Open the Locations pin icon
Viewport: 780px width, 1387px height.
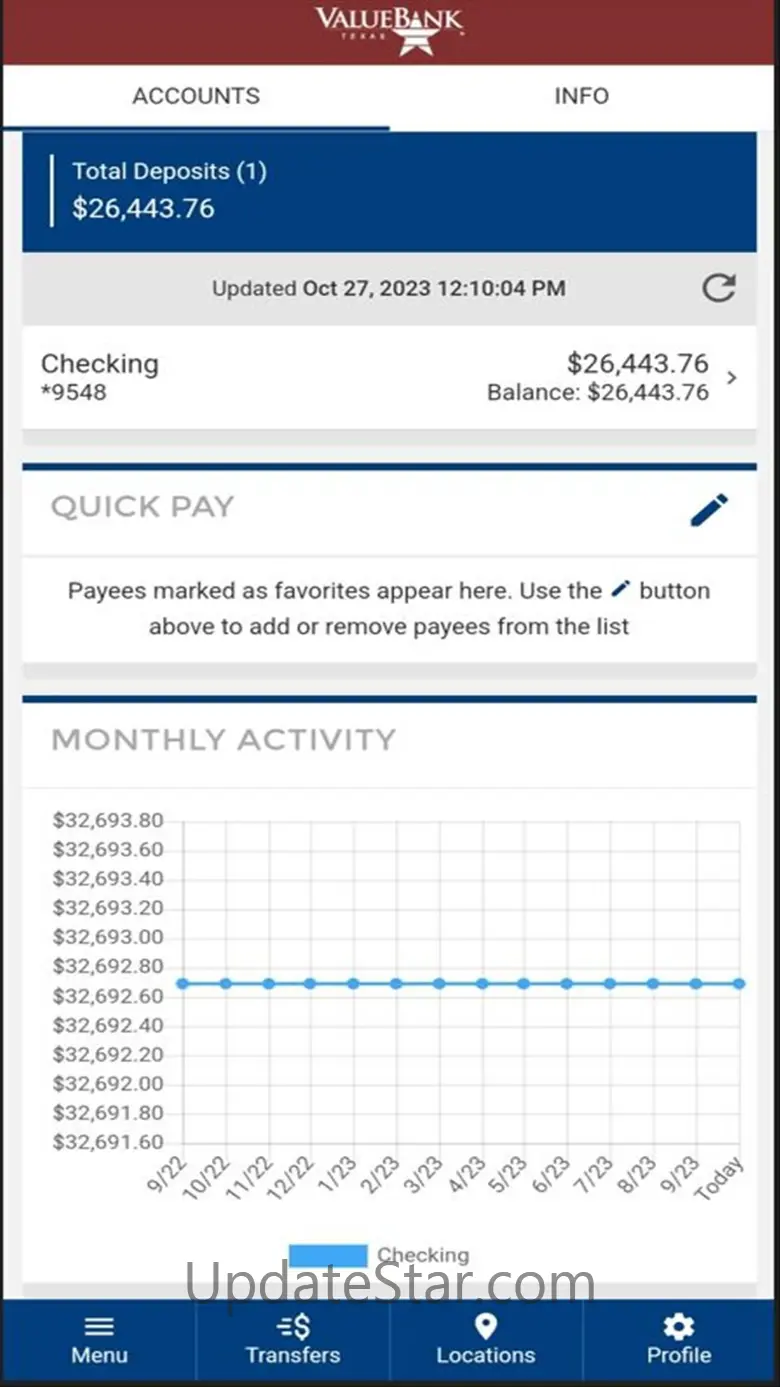pos(486,1327)
